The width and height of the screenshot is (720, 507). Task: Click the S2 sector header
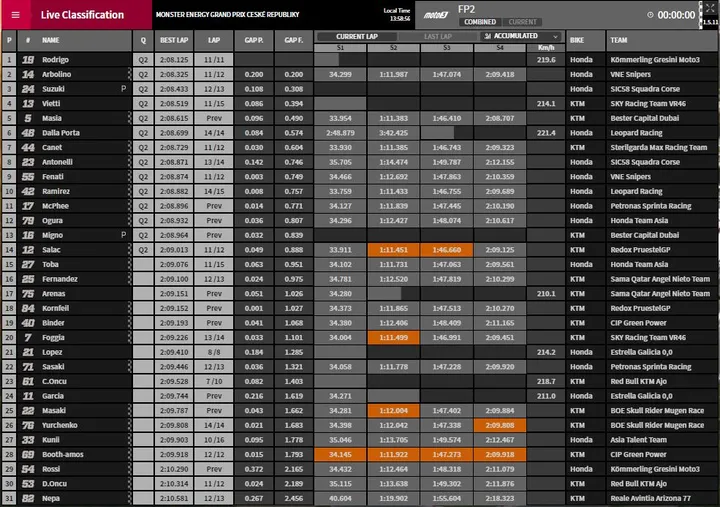click(x=394, y=48)
